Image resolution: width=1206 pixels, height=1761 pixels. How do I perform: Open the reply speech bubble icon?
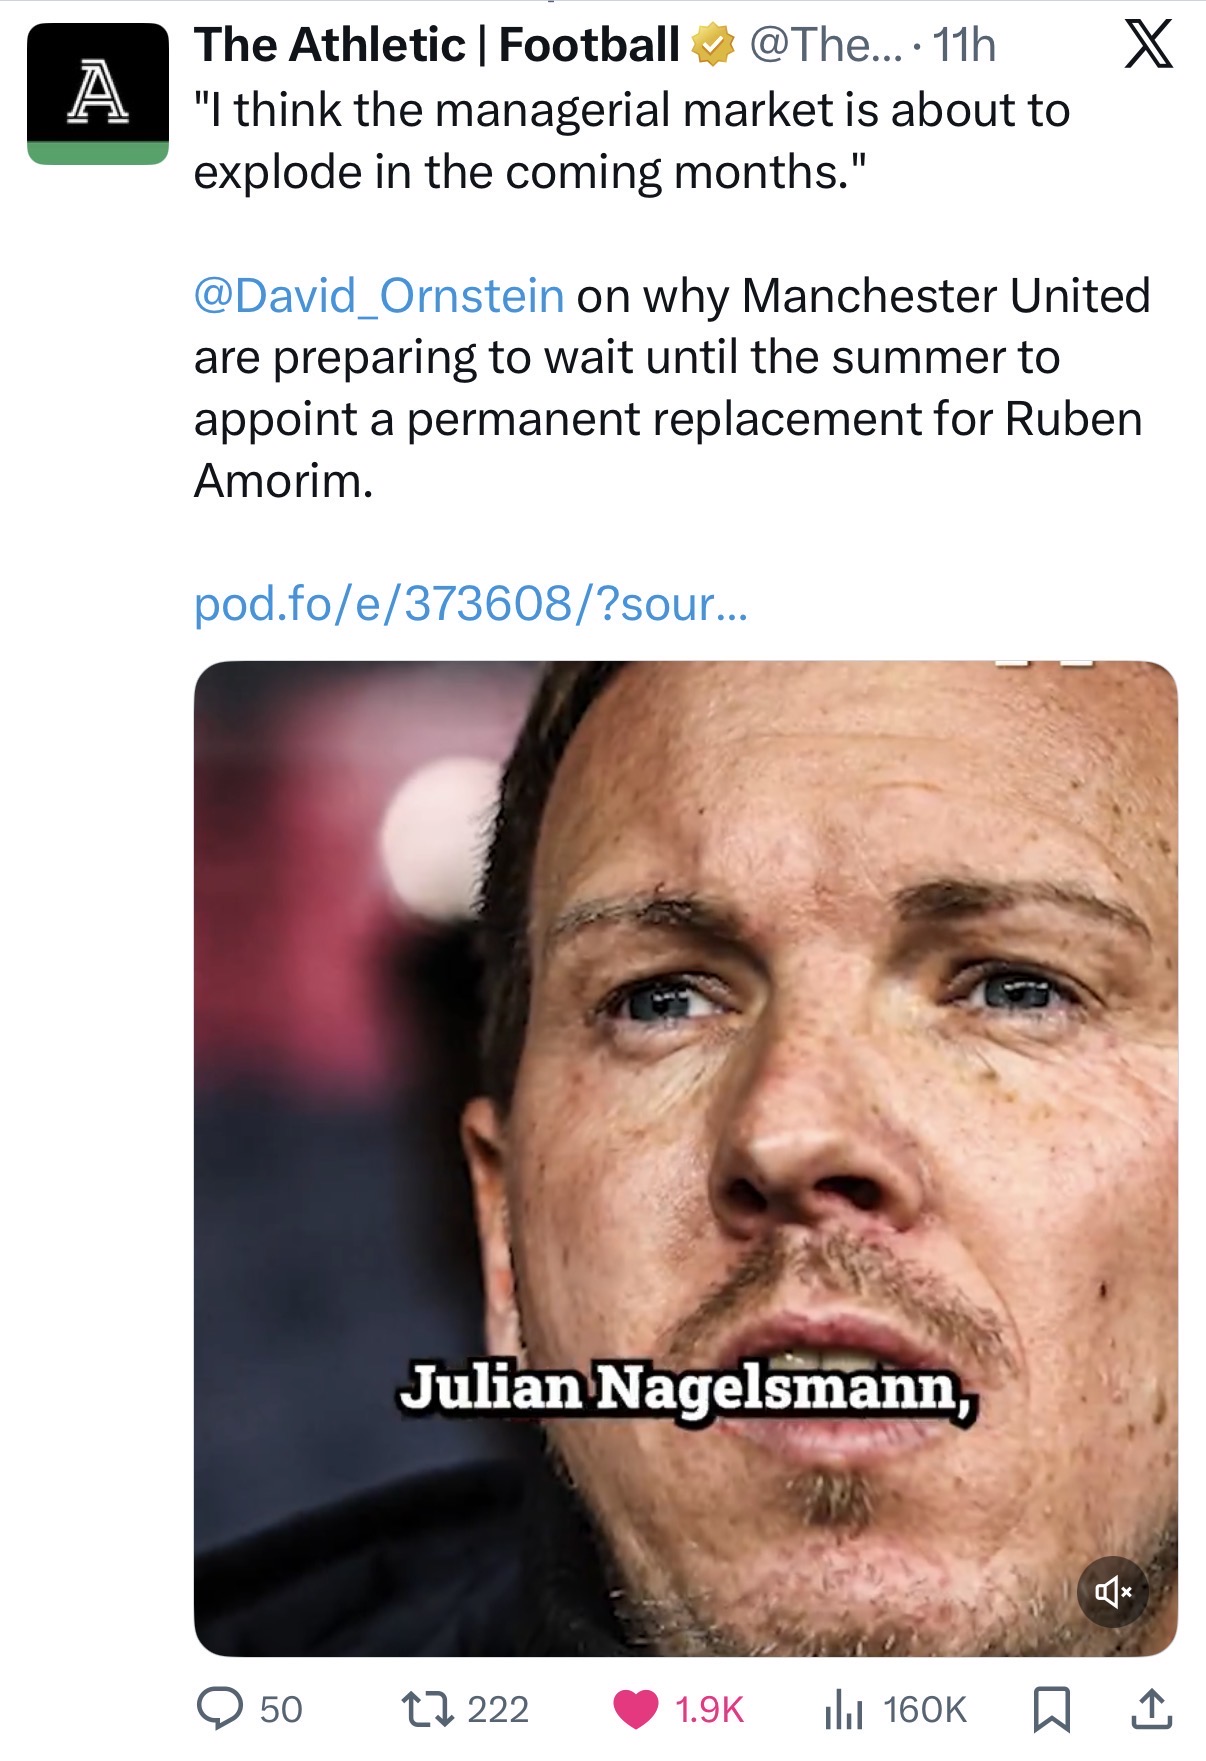point(219,1708)
